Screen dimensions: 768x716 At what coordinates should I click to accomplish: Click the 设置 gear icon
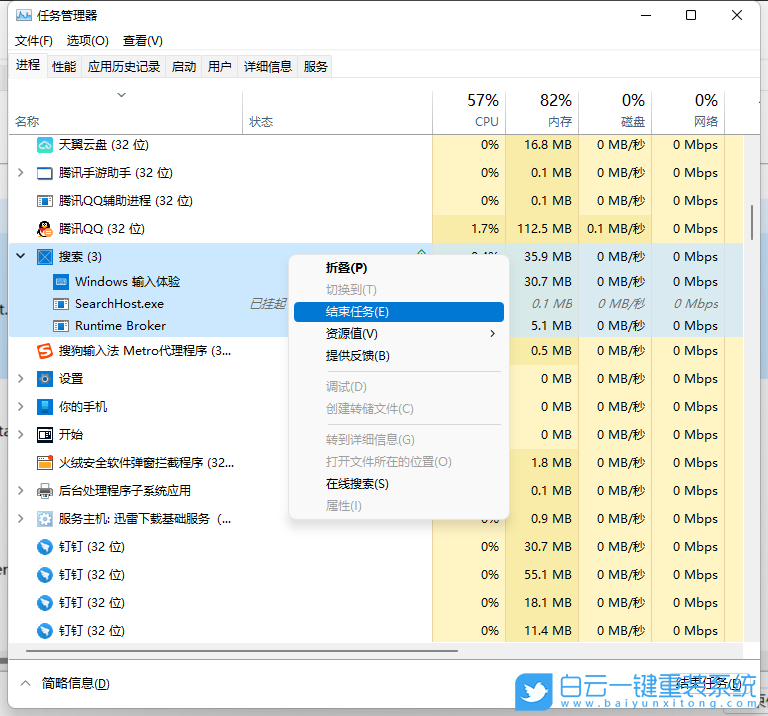(45, 379)
